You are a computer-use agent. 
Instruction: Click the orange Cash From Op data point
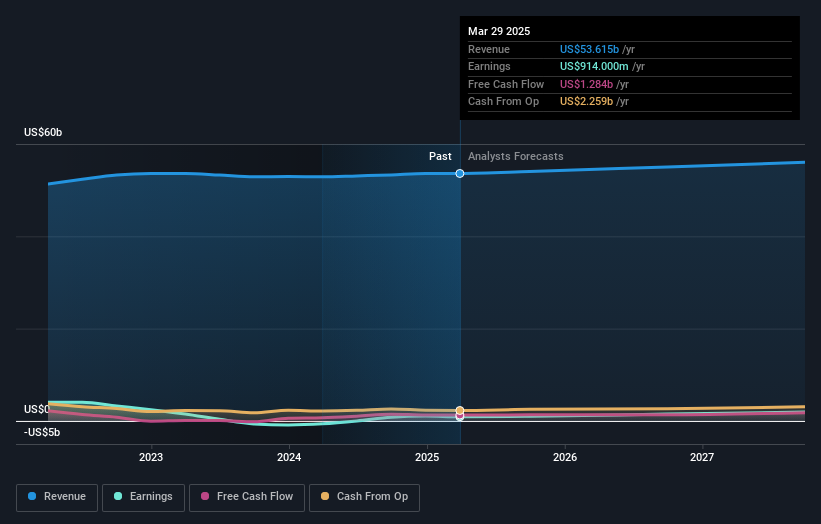[x=460, y=410]
